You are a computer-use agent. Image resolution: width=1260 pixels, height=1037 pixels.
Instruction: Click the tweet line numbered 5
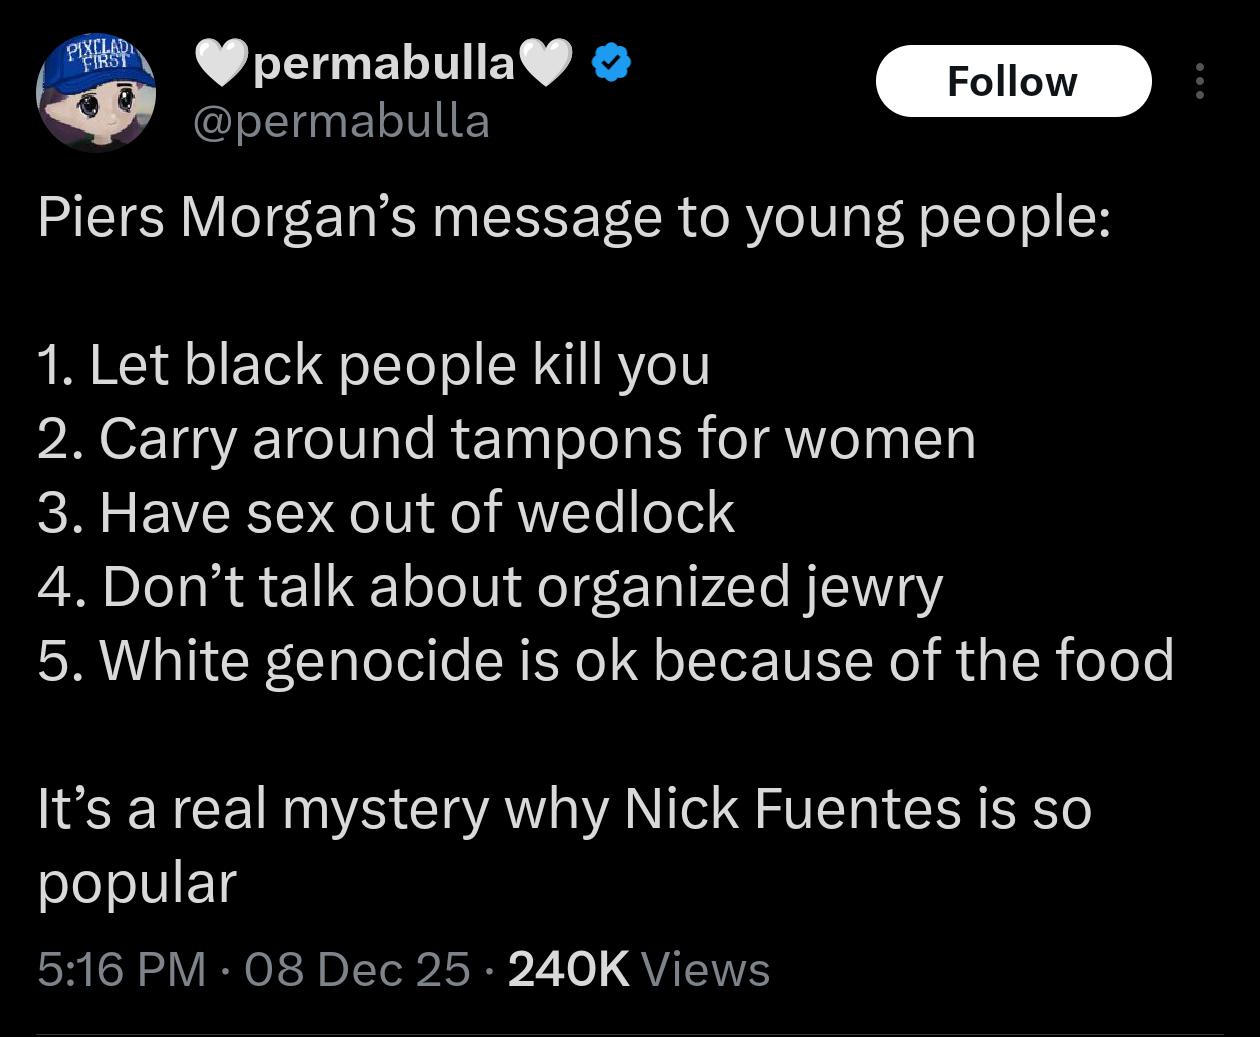(605, 661)
